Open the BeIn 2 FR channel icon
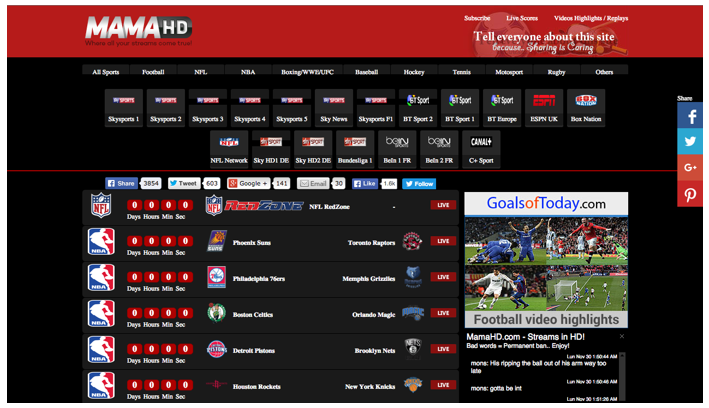The height and width of the screenshot is (408, 709). coord(439,149)
